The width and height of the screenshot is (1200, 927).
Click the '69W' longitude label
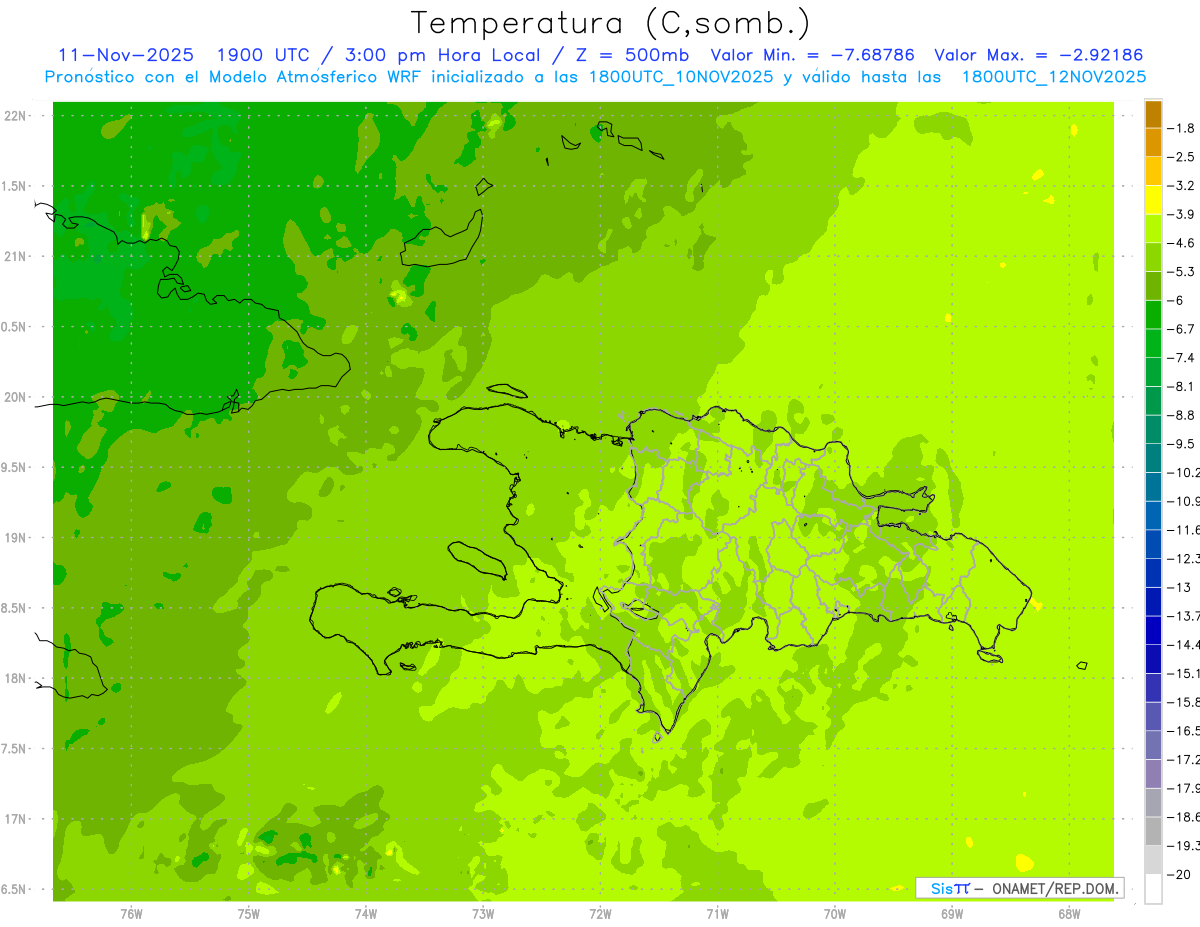coord(952,914)
